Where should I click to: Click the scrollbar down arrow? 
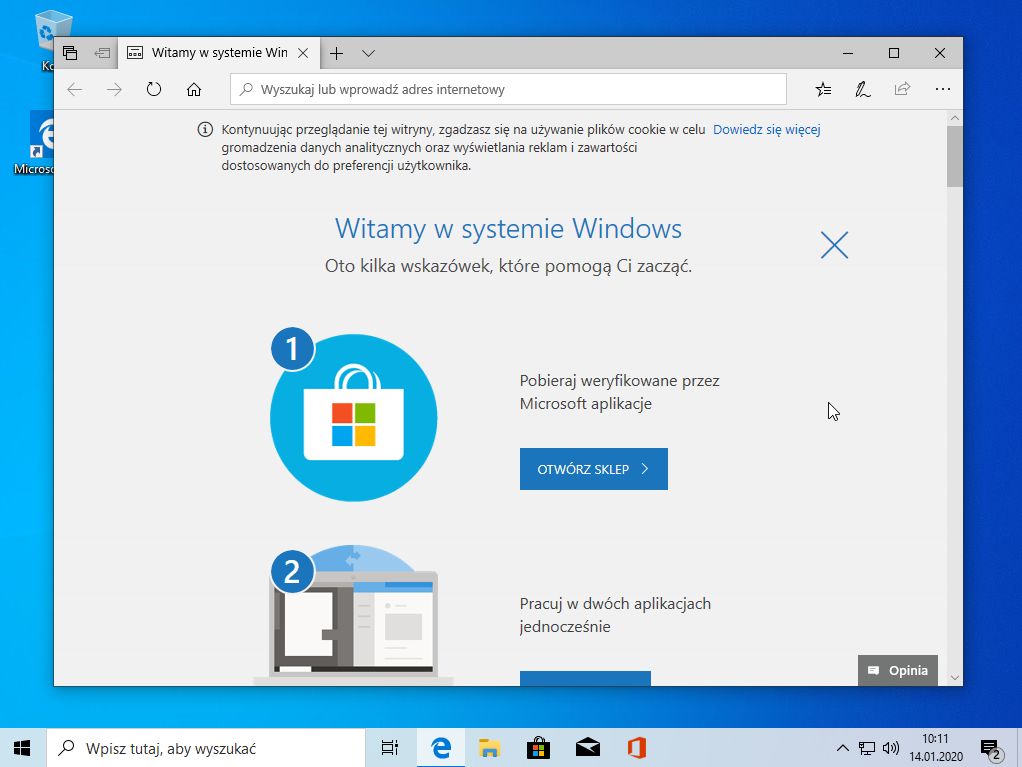click(x=955, y=678)
